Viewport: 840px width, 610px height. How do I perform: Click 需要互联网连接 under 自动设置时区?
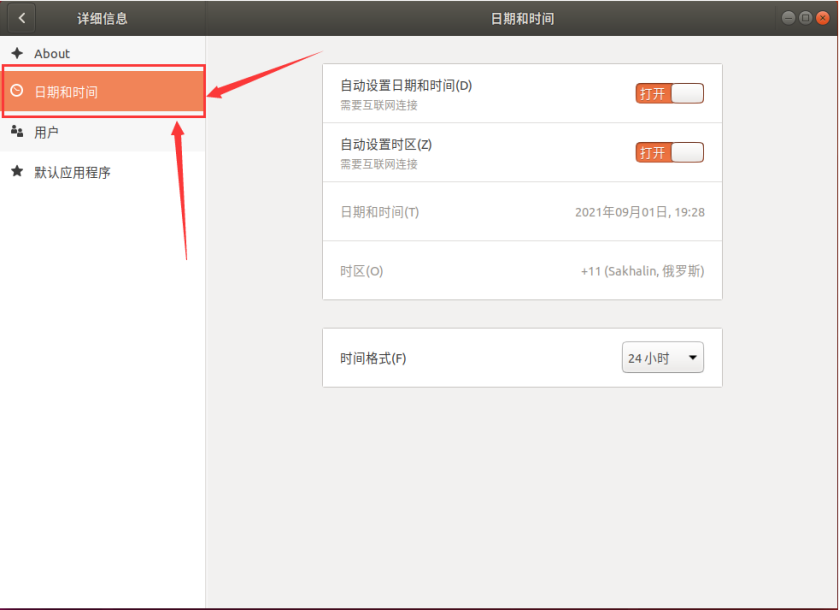[x=379, y=164]
